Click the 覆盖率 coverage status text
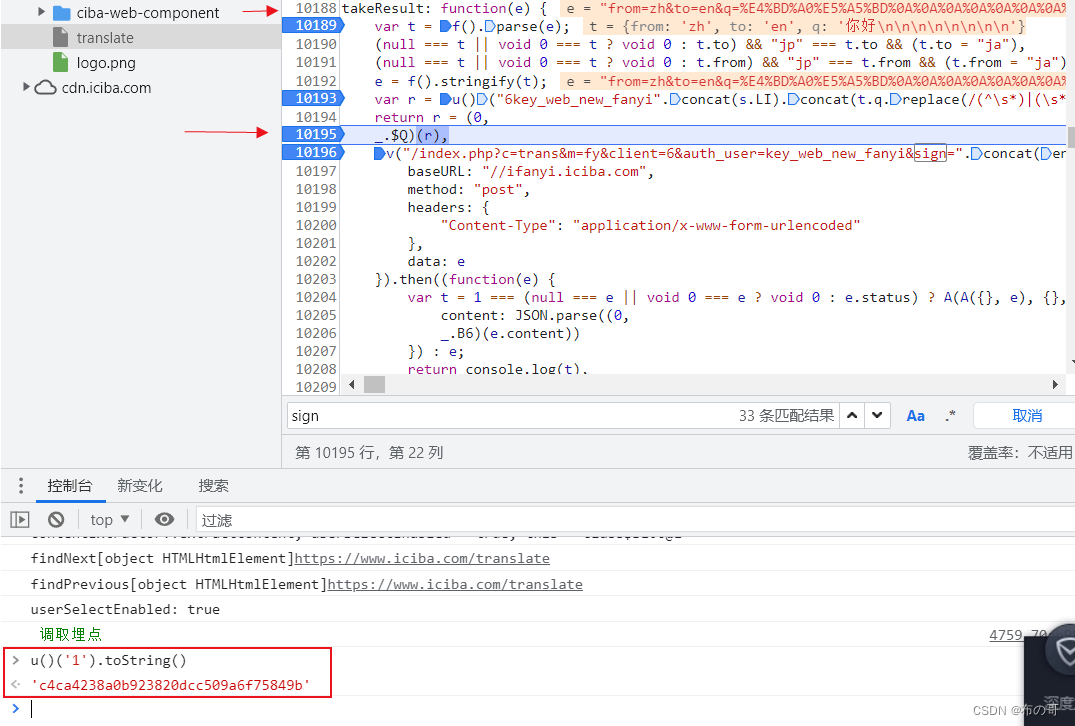 tap(1019, 452)
